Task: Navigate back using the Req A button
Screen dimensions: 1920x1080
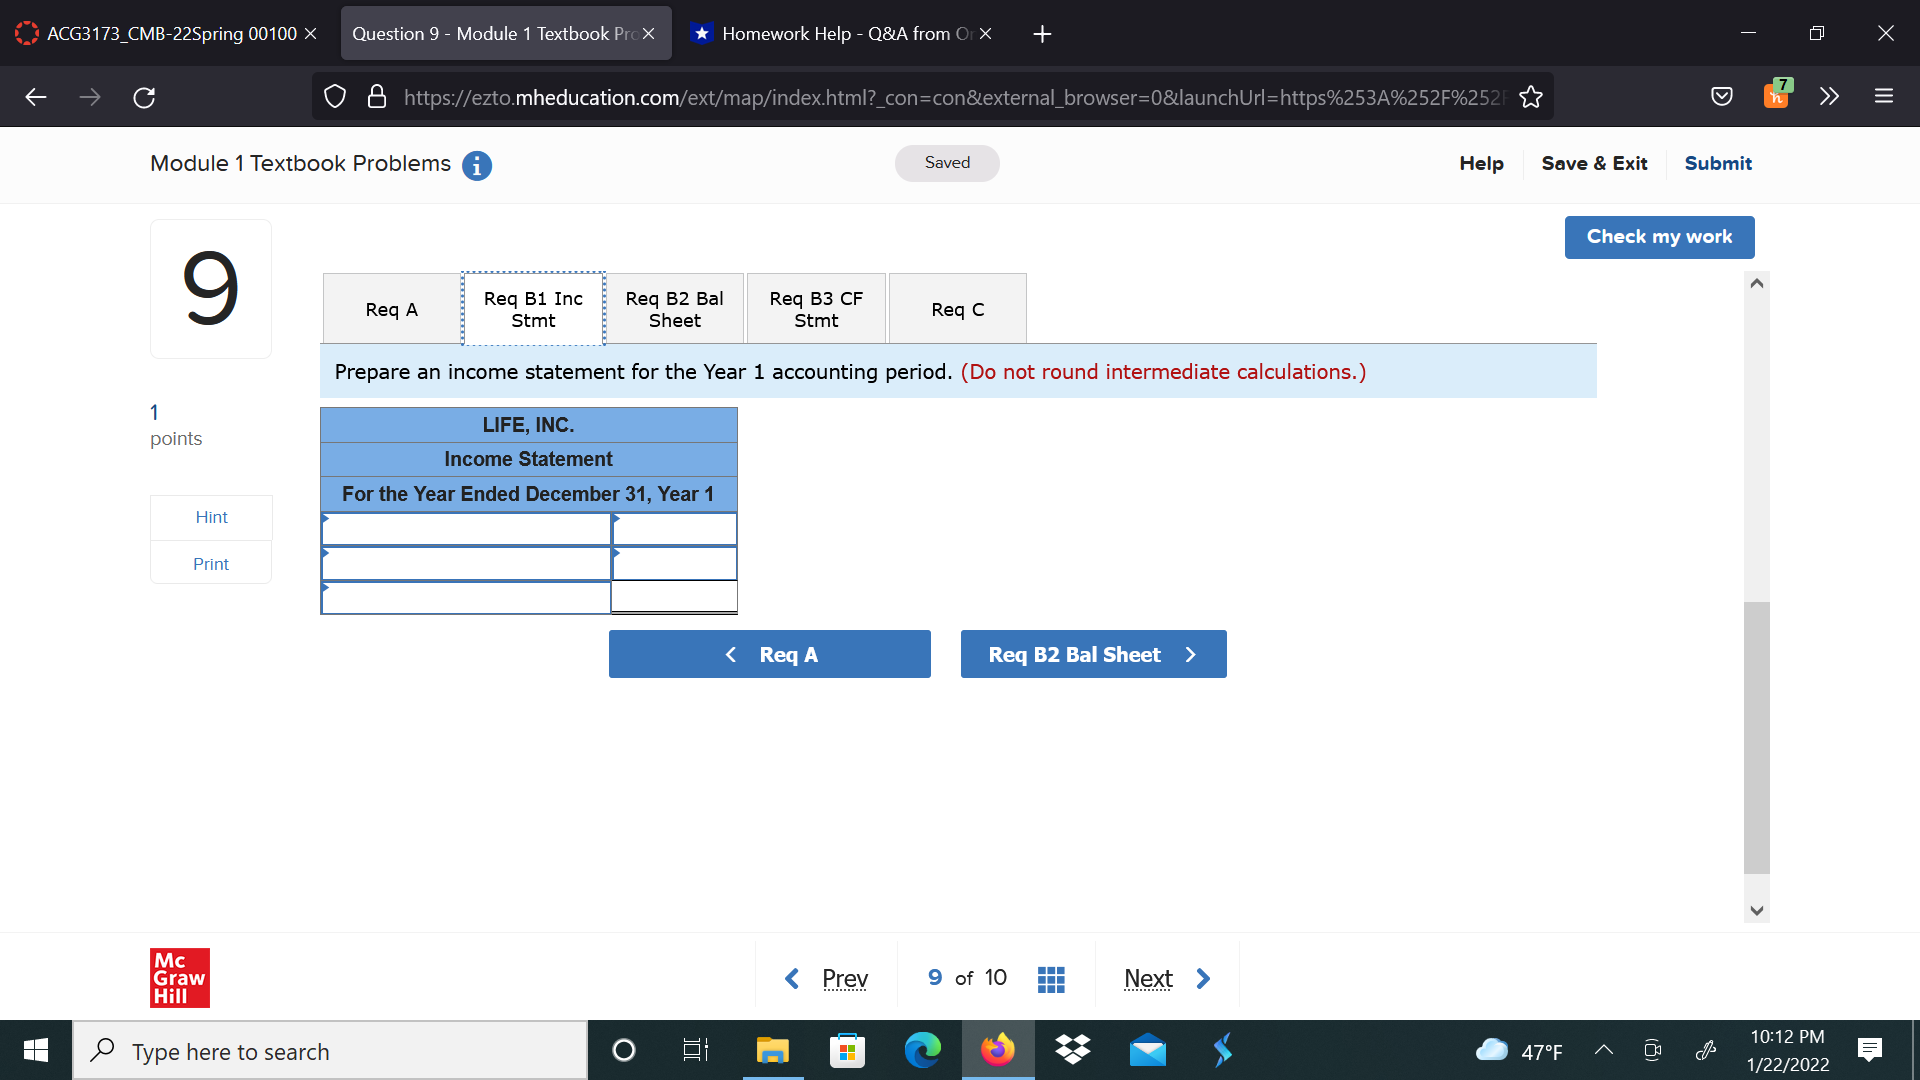Action: 769,654
